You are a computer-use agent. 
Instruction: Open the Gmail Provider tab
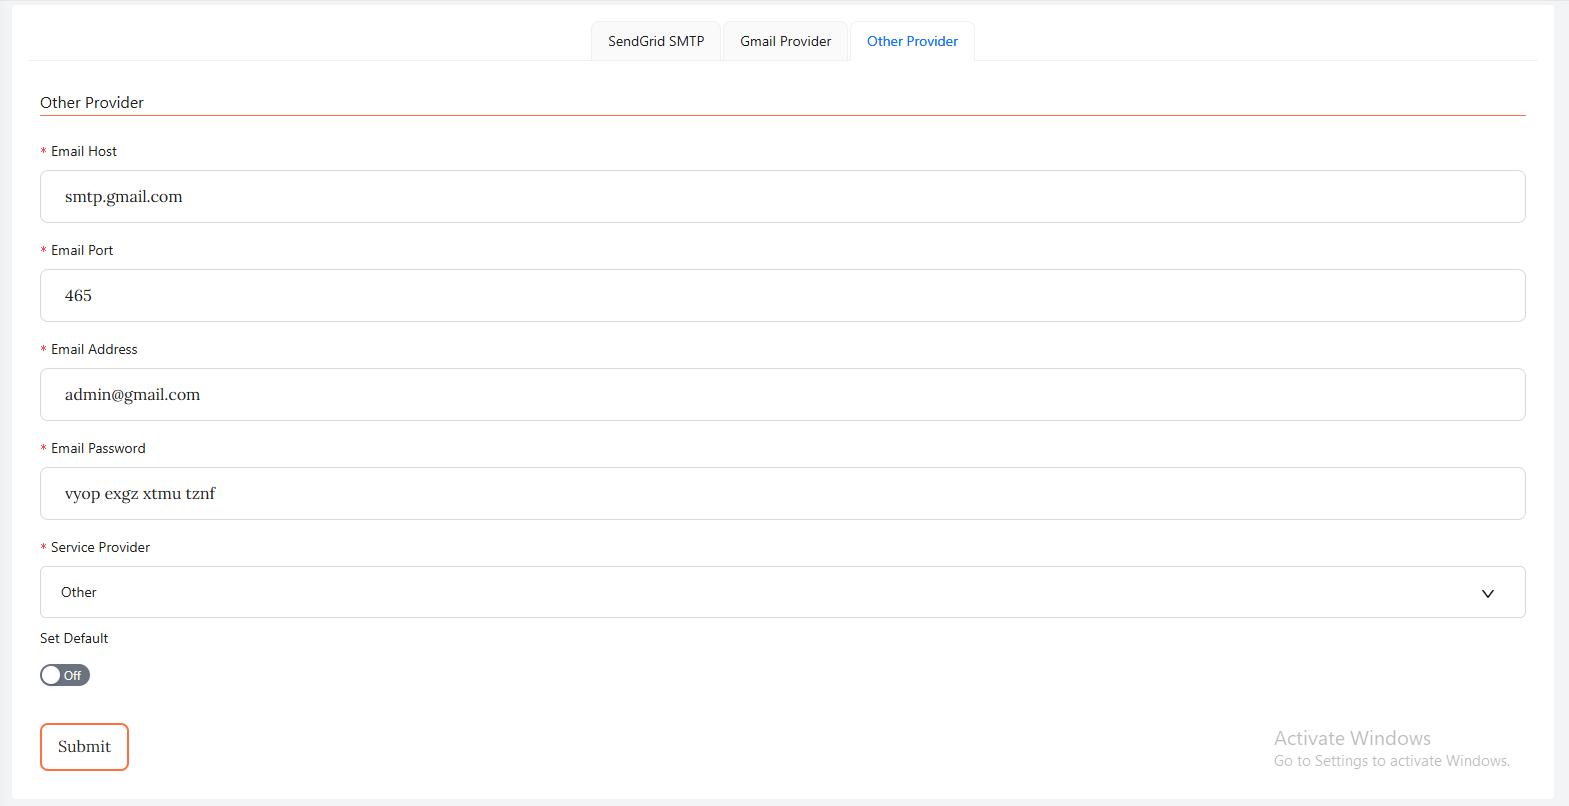(785, 41)
